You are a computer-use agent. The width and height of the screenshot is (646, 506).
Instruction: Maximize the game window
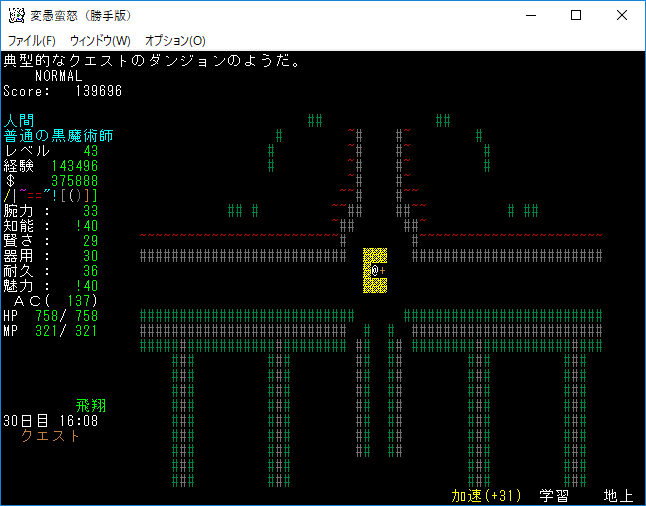(x=576, y=15)
